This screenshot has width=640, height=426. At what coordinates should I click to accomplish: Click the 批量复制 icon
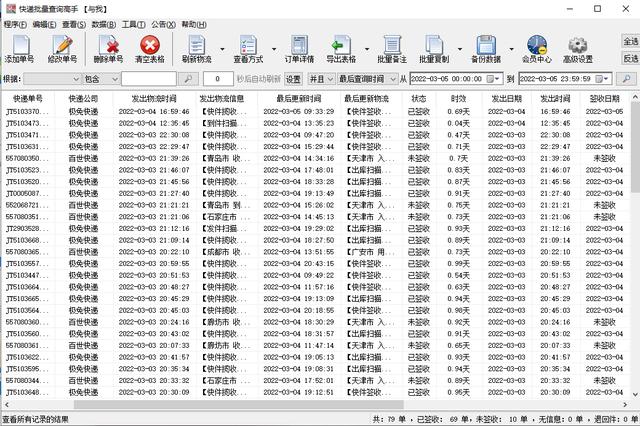pos(434,45)
